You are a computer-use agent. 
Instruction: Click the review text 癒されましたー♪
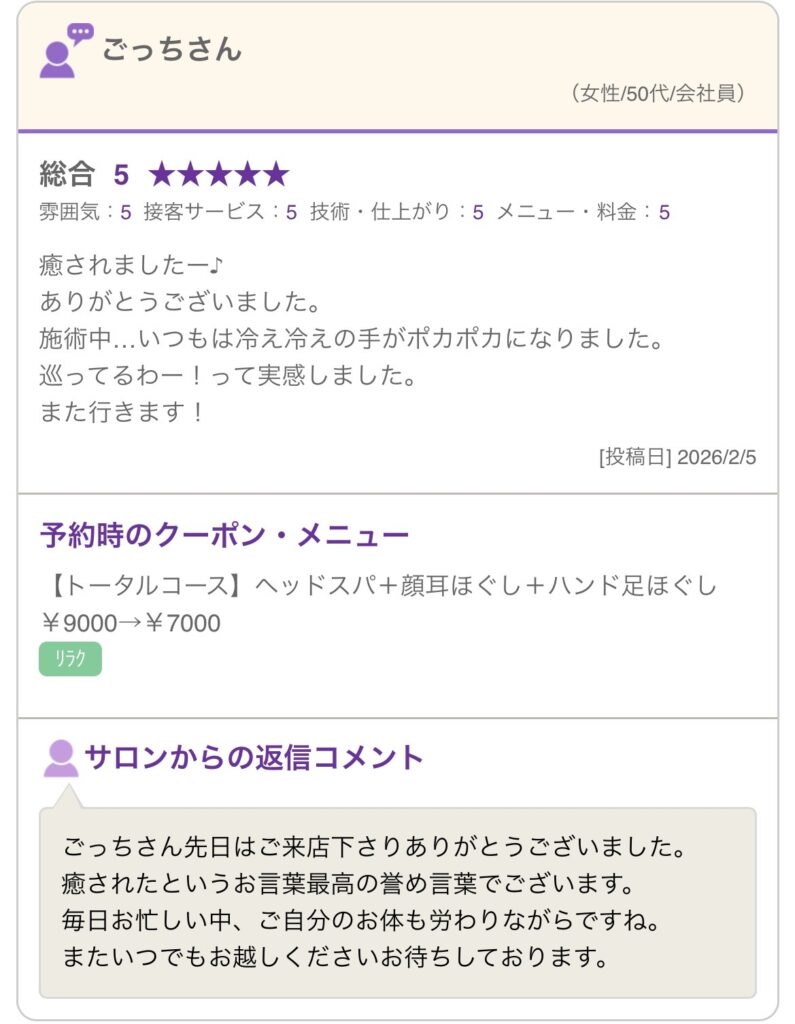[x=132, y=266]
